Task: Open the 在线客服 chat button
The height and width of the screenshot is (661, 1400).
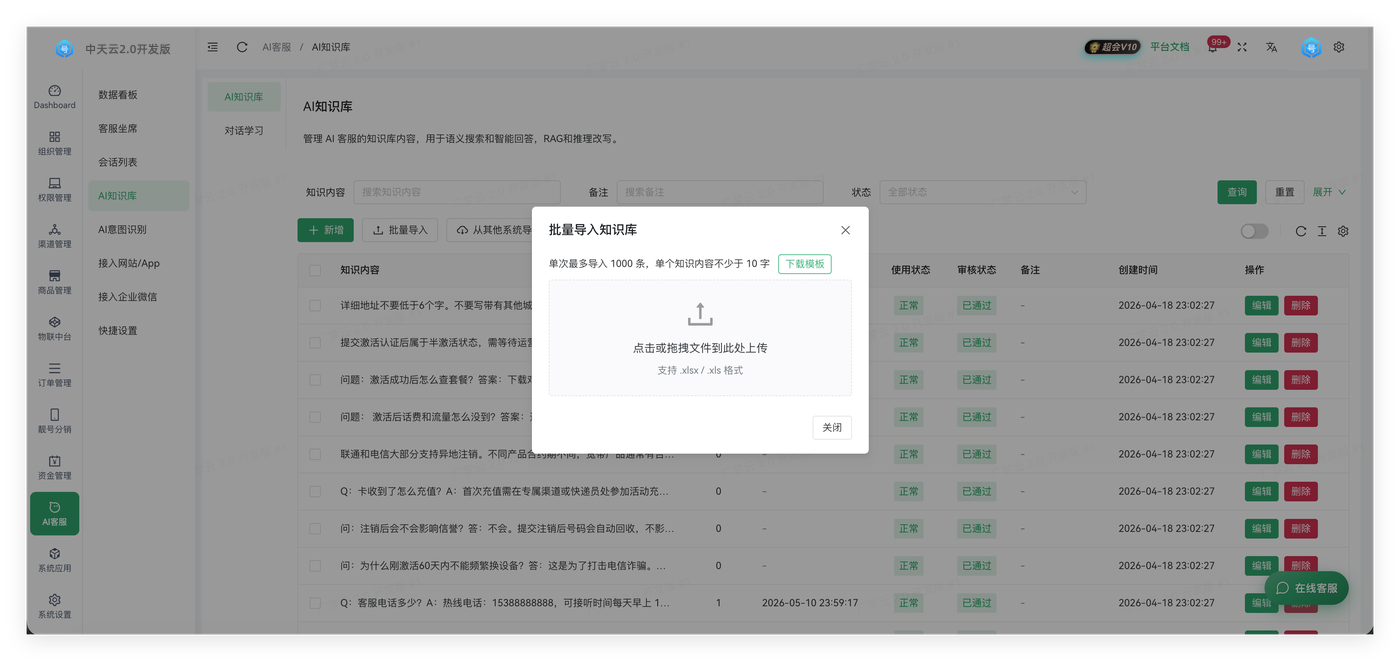Action: [1306, 588]
